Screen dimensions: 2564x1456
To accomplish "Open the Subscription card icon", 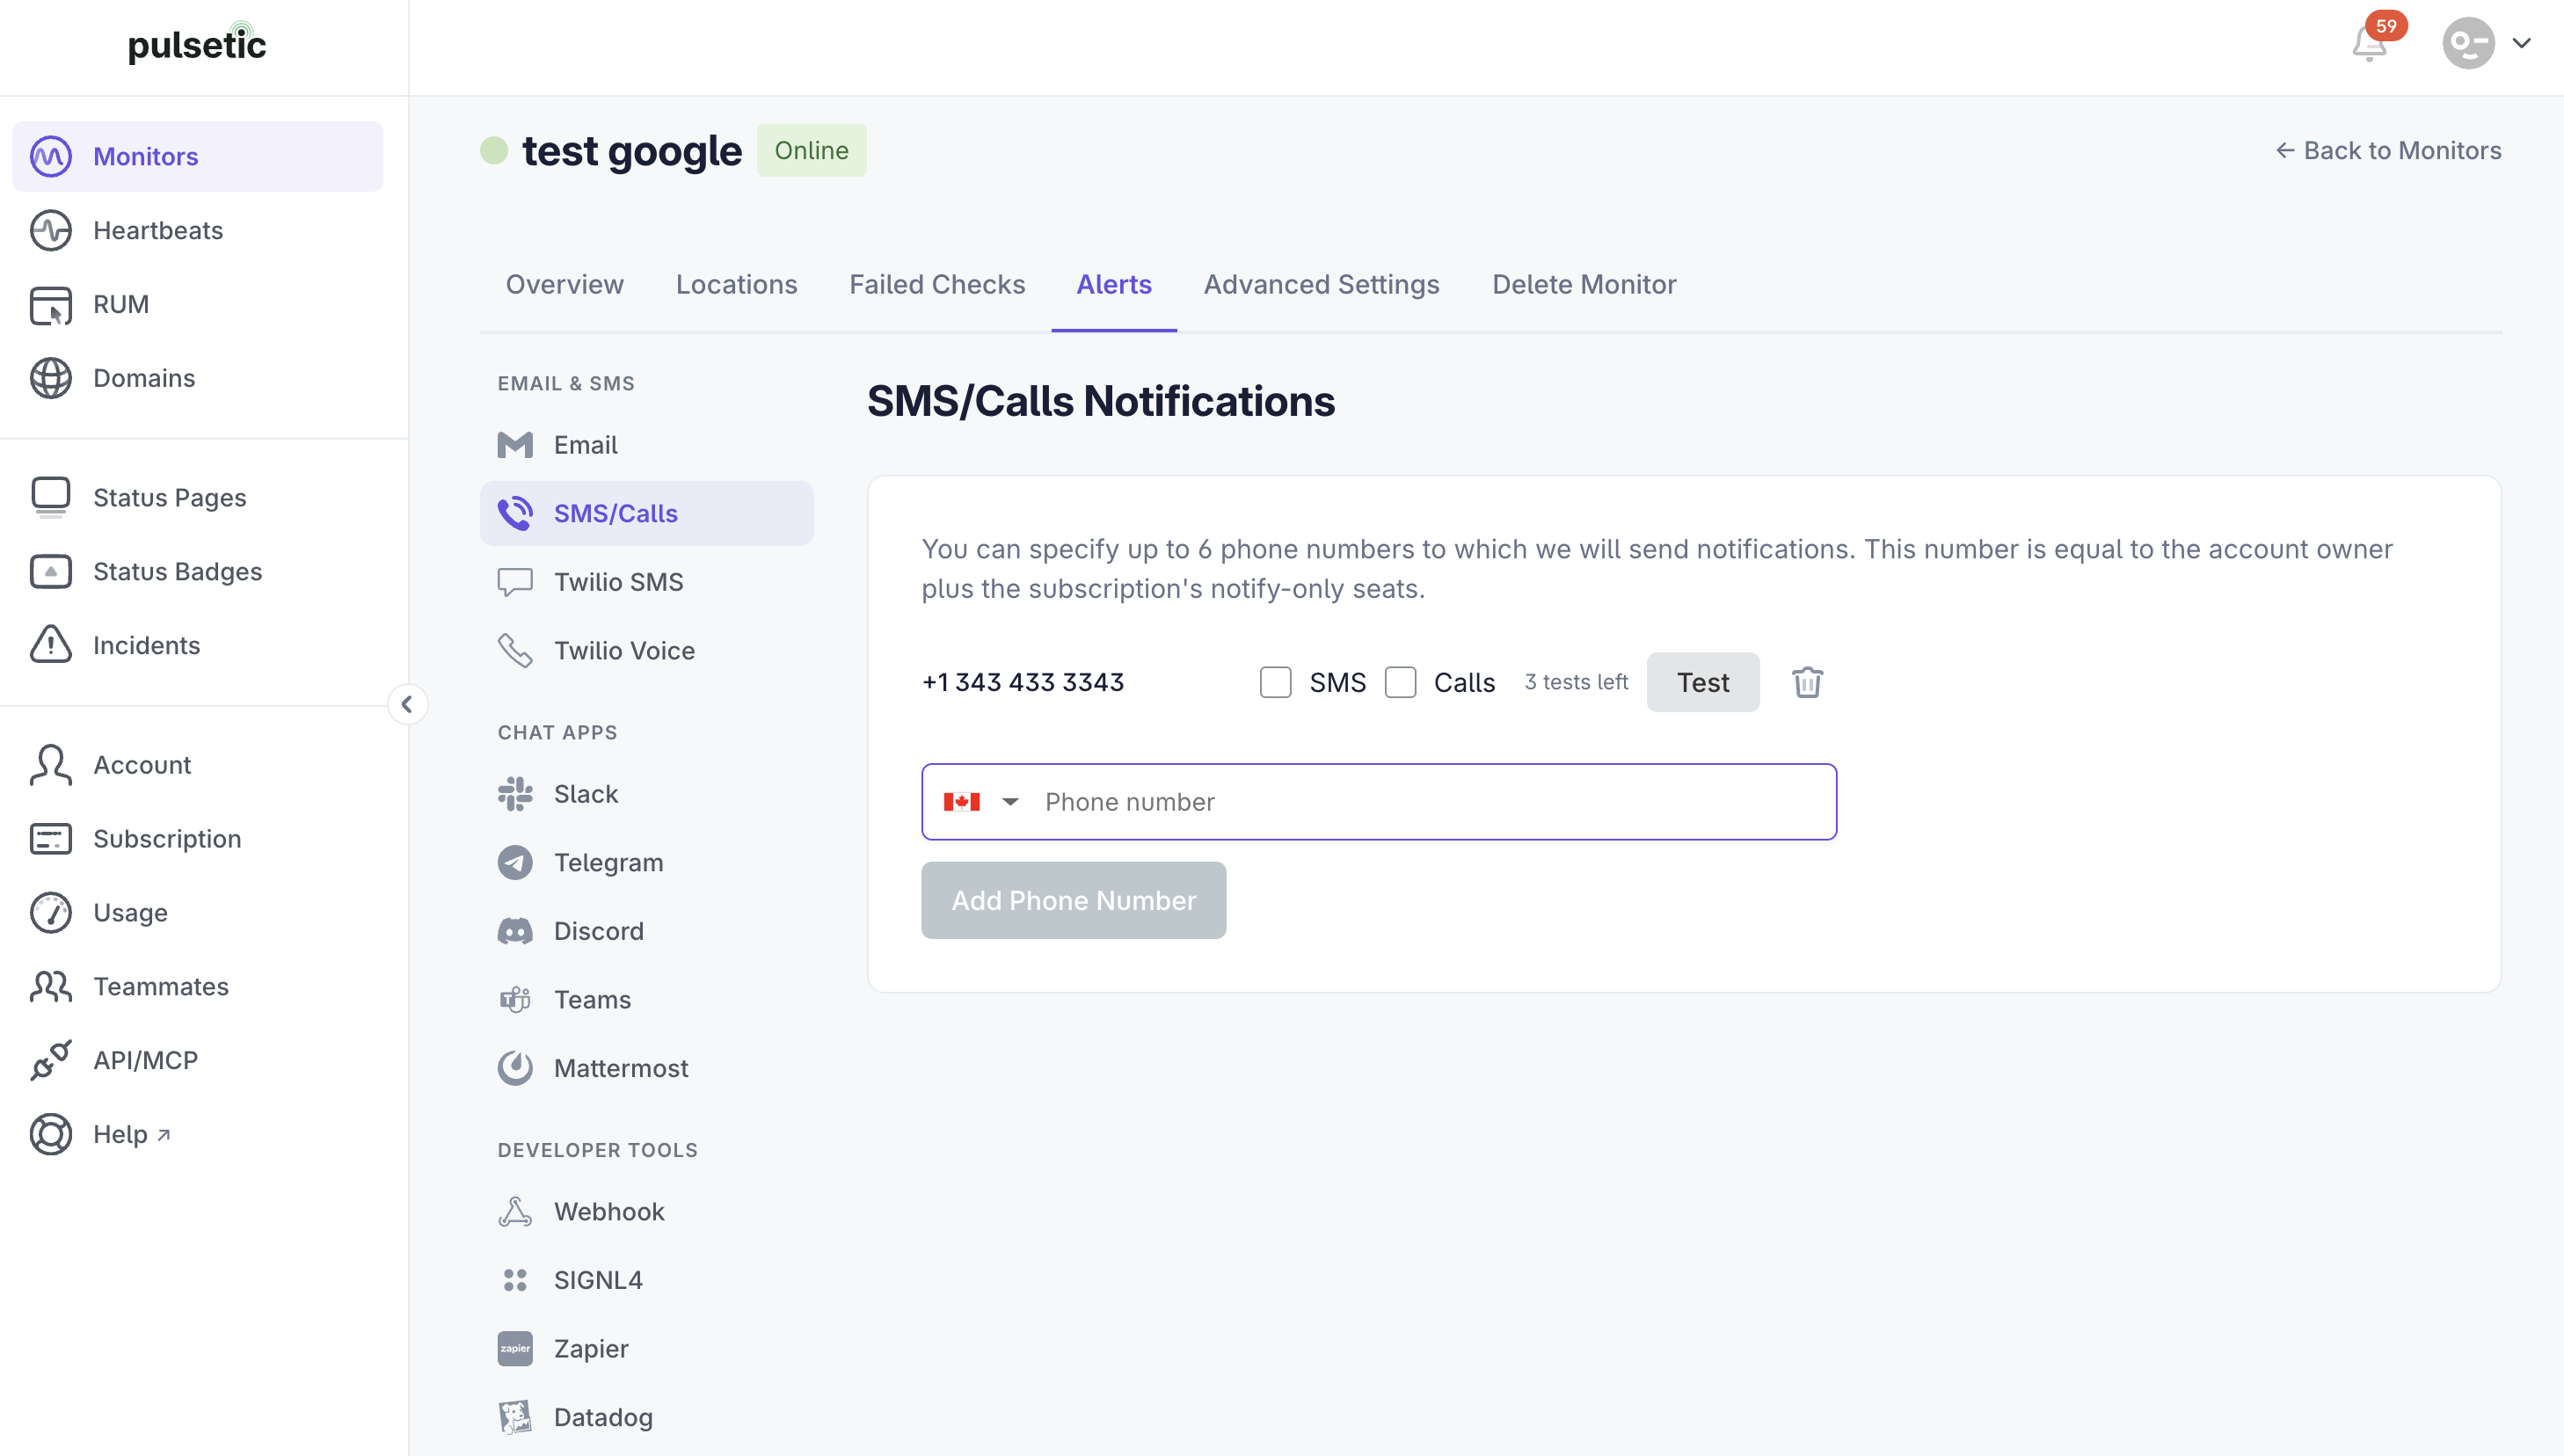I will point(51,838).
